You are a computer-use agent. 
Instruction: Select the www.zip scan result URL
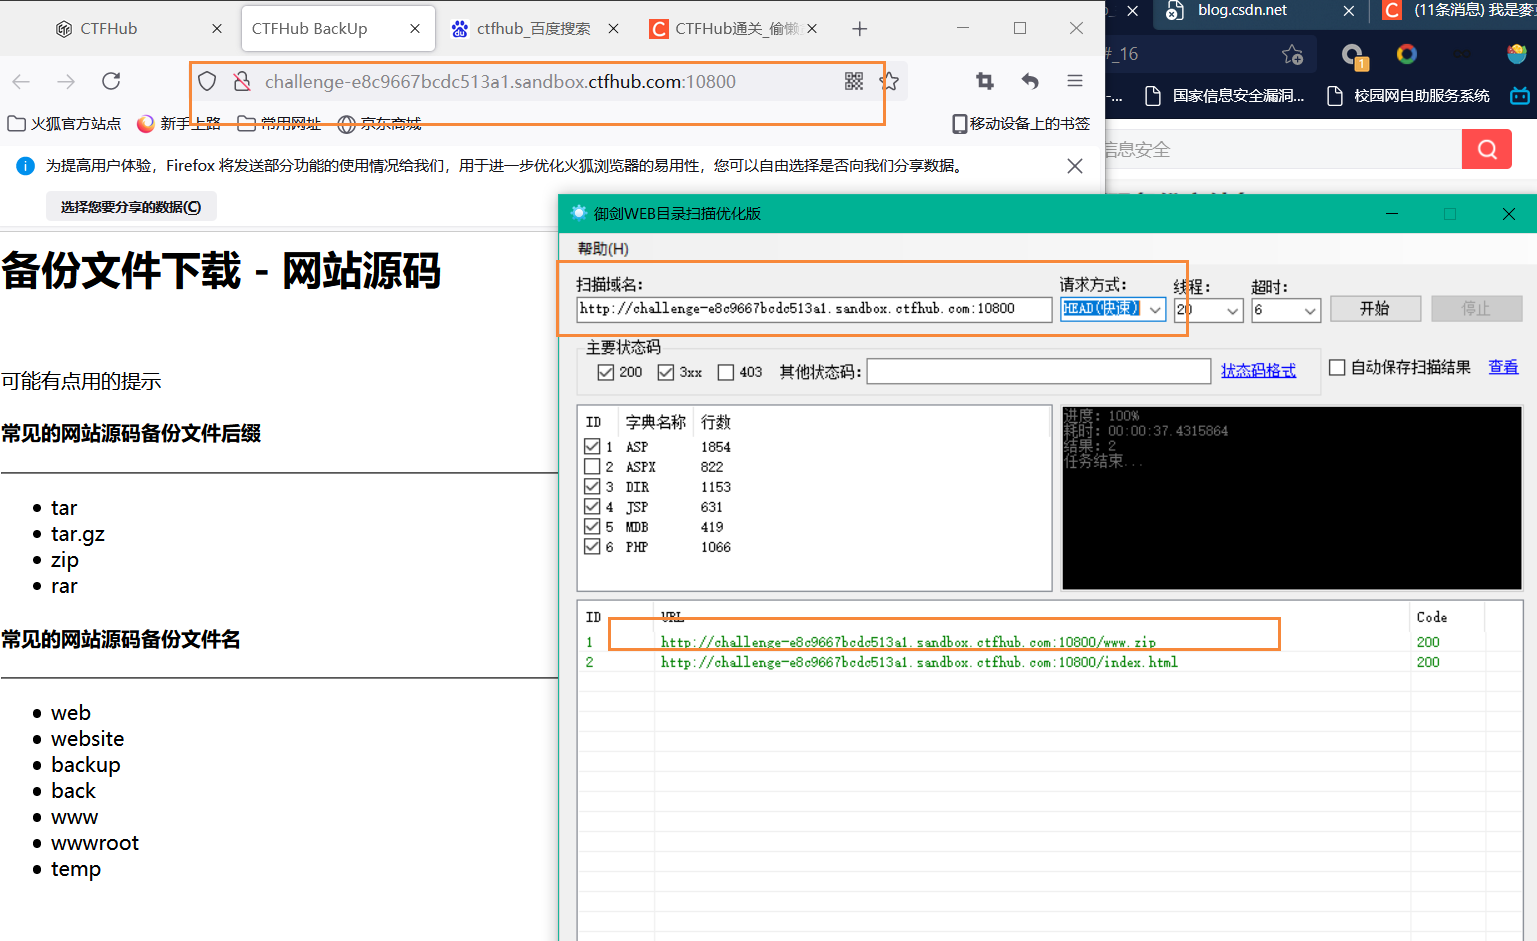click(908, 642)
